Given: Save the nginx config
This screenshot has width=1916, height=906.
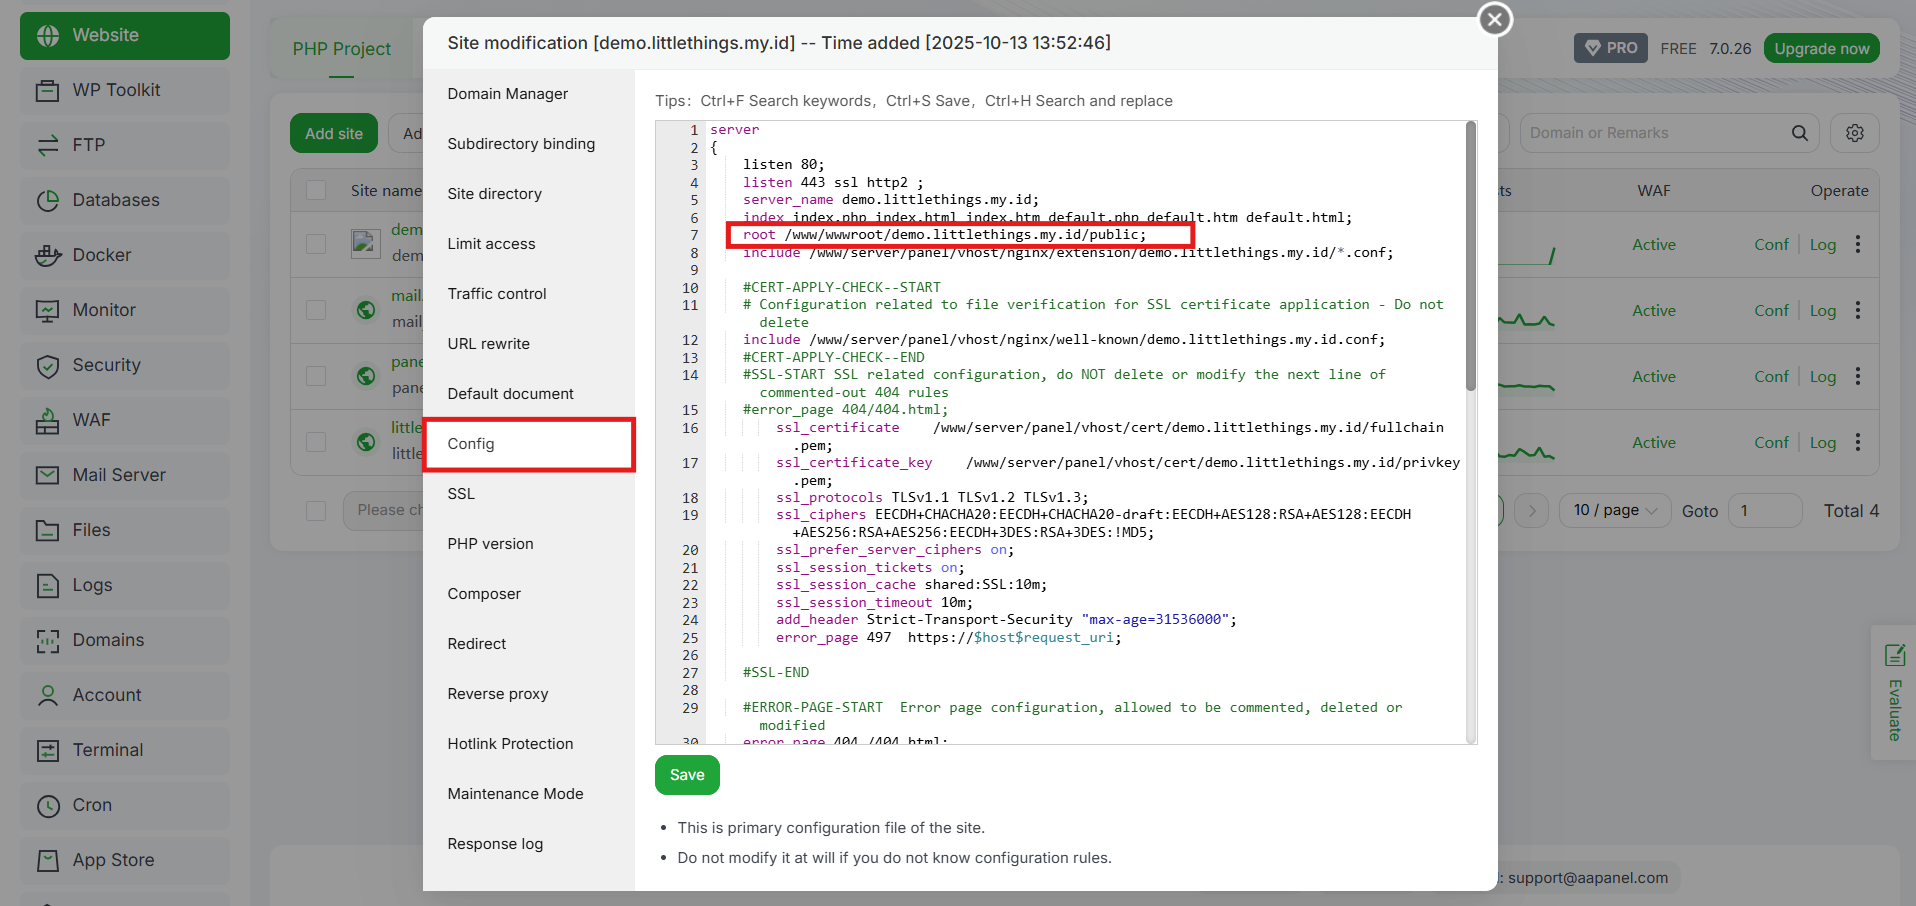Looking at the screenshot, I should coord(687,775).
